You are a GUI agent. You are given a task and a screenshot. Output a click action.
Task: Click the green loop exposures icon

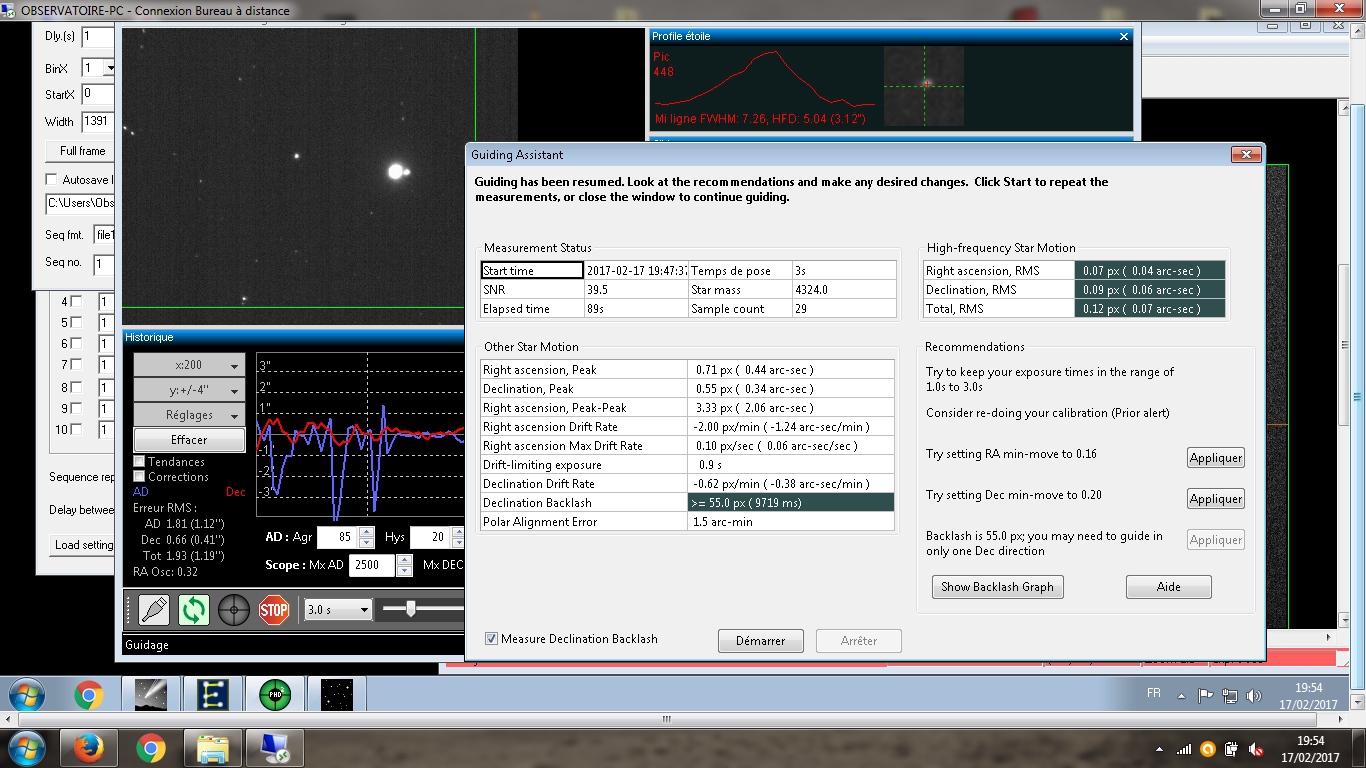(194, 609)
